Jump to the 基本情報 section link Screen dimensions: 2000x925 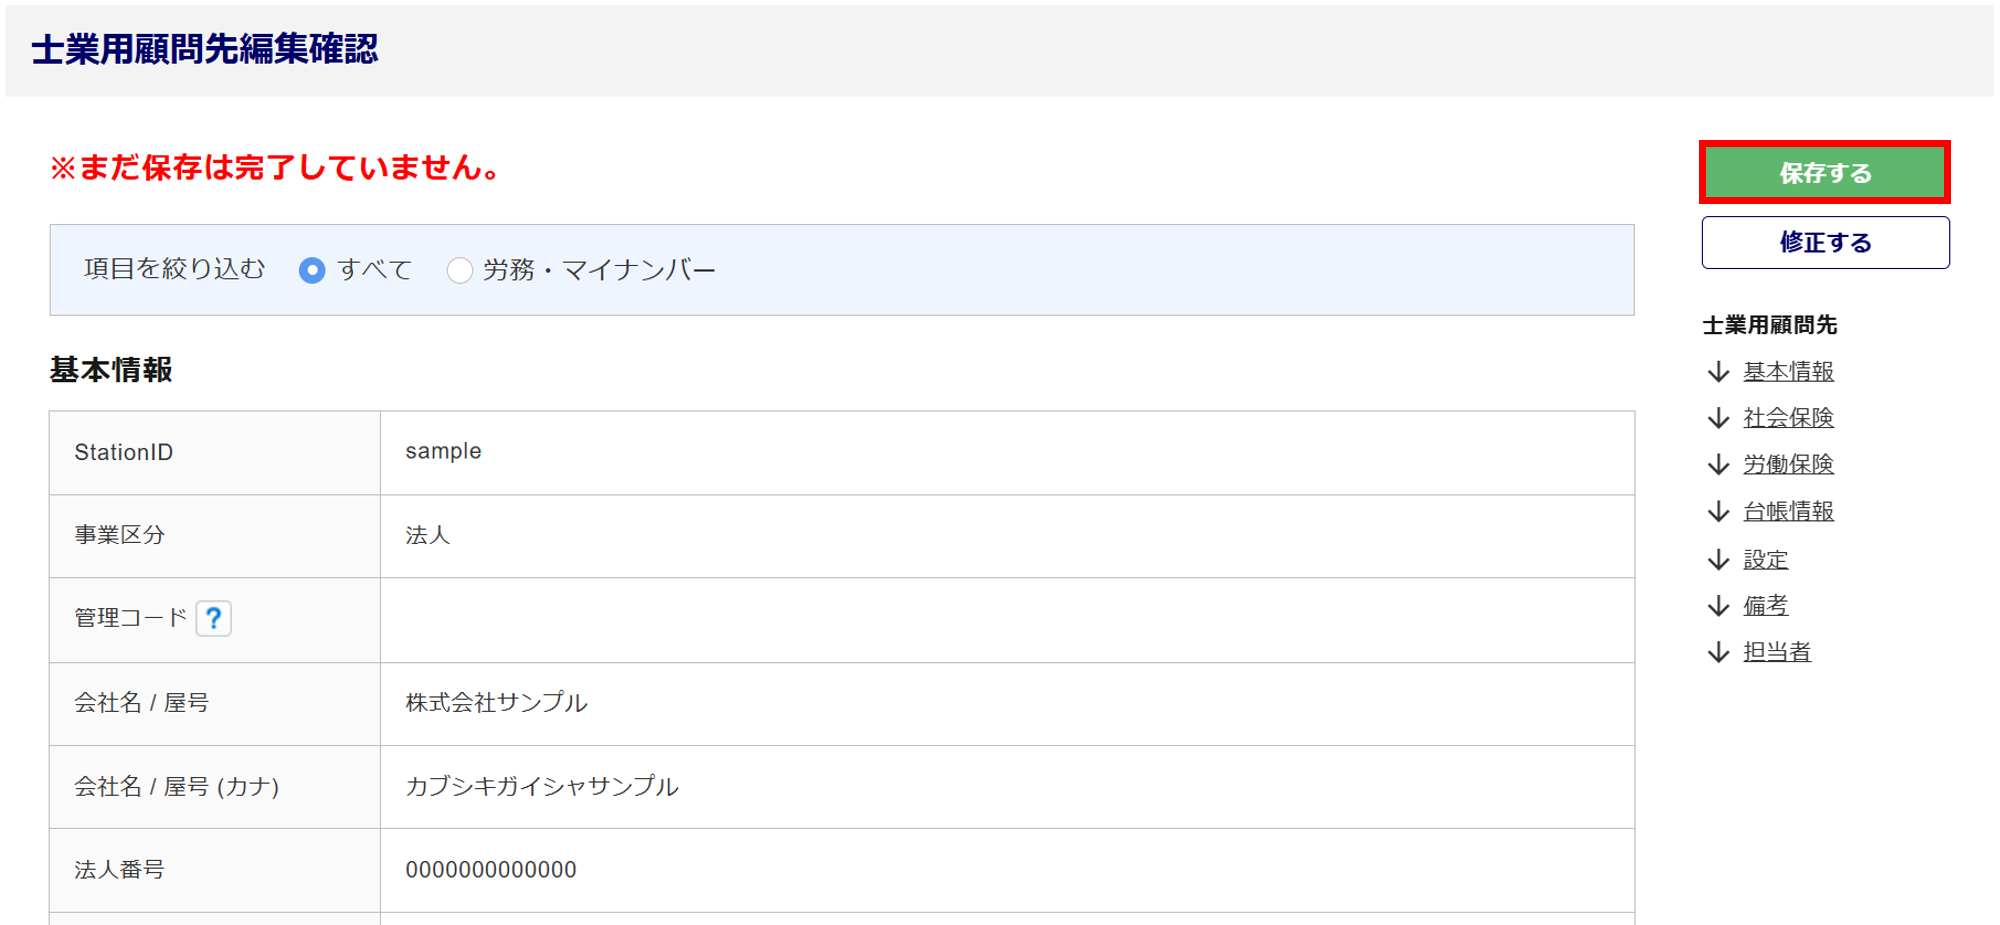(1788, 372)
